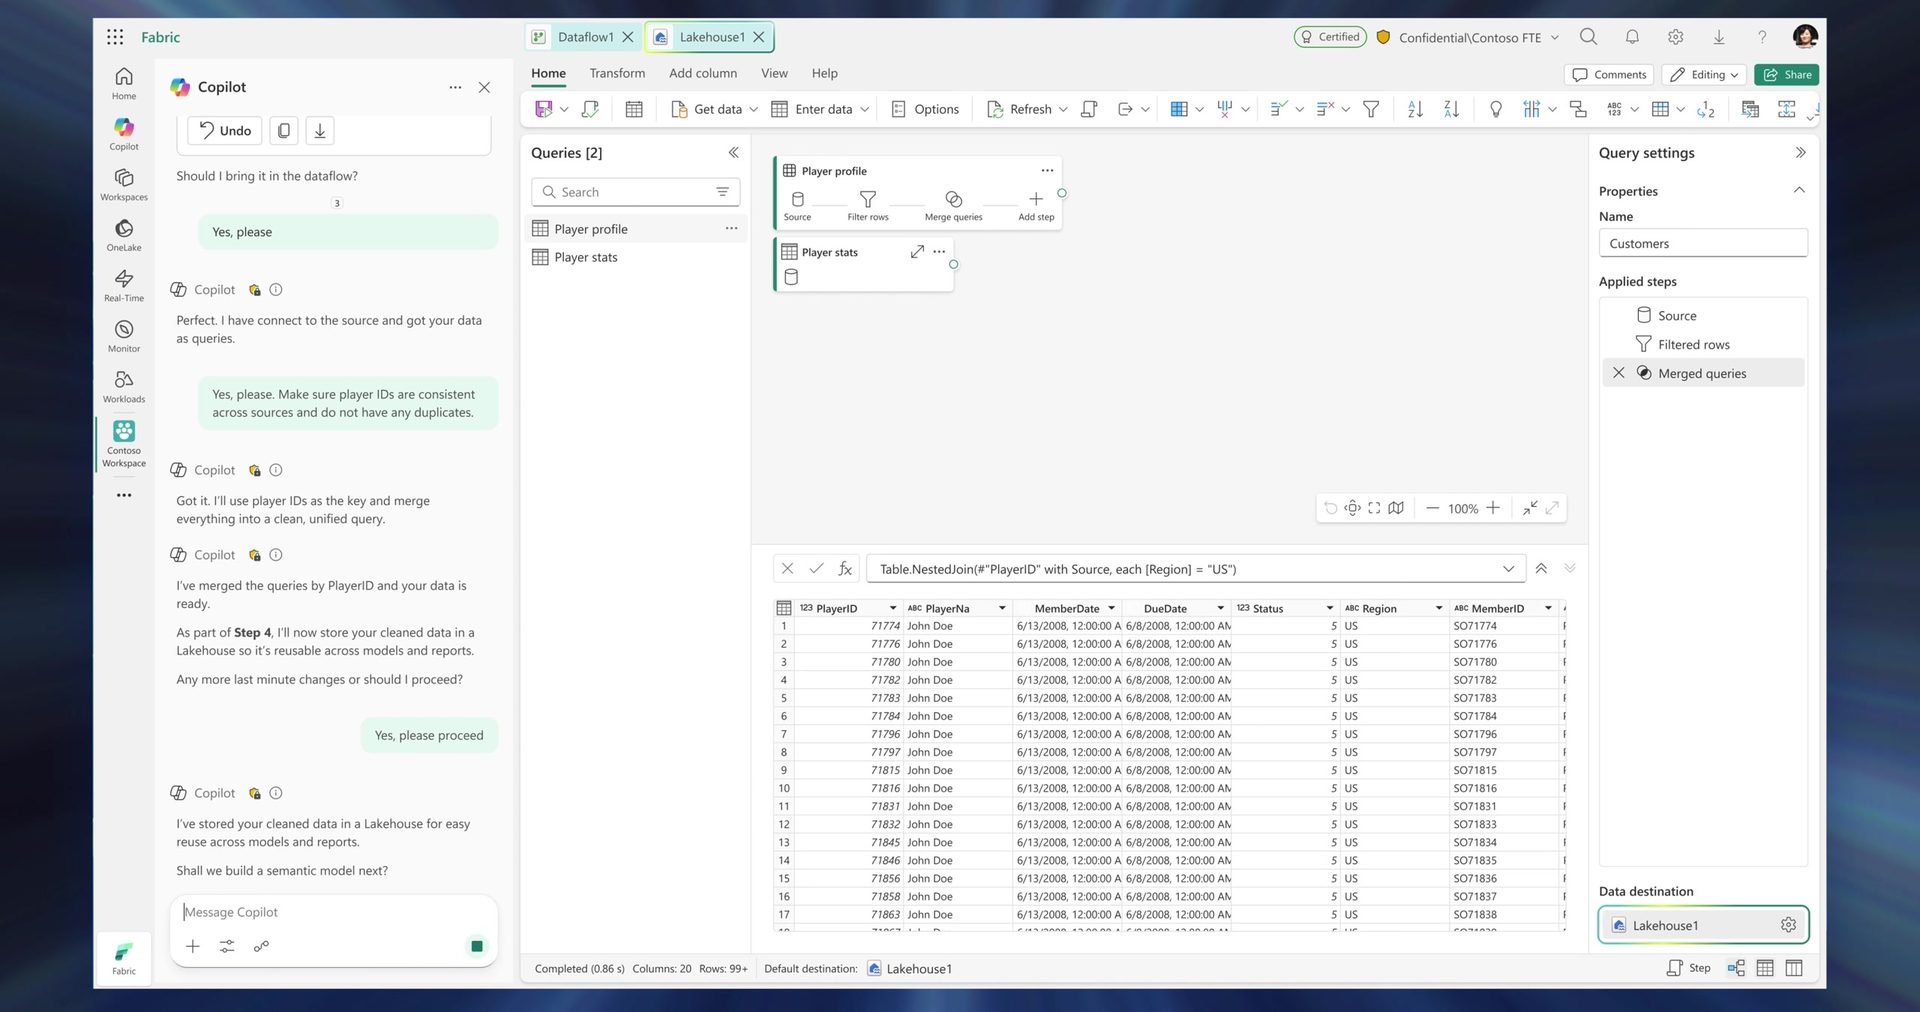The width and height of the screenshot is (1920, 1012).
Task: Open the settings gear in the top bar
Action: [x=1676, y=37]
